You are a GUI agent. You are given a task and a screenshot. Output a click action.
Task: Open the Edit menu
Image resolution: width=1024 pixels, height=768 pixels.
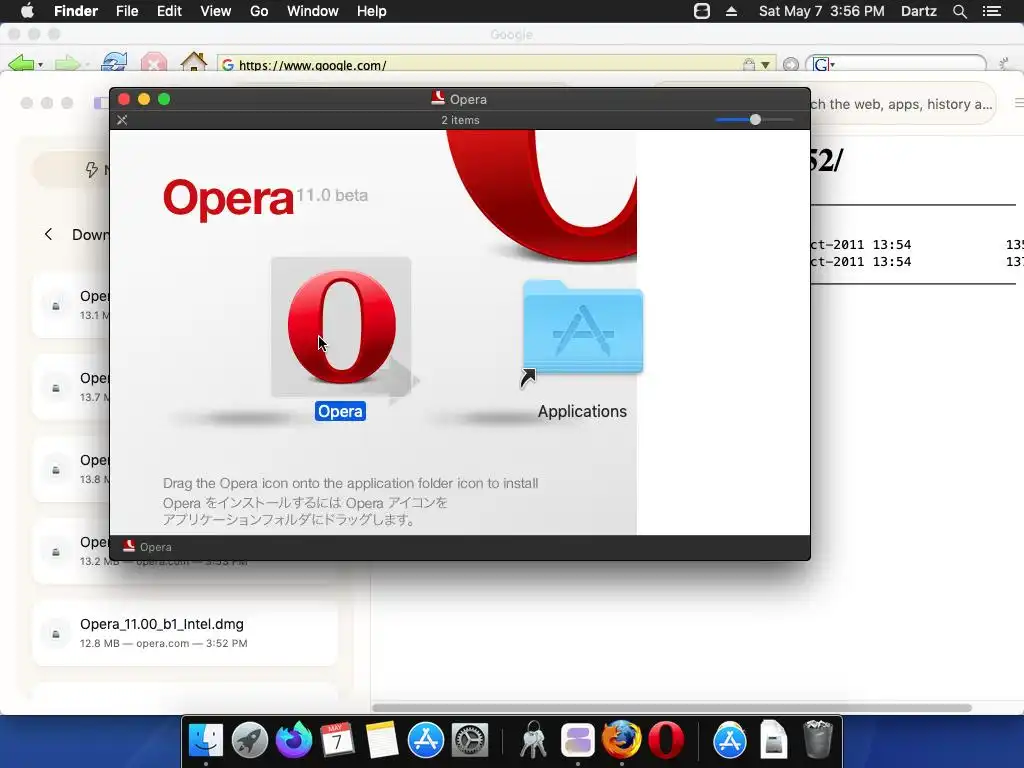(x=169, y=11)
